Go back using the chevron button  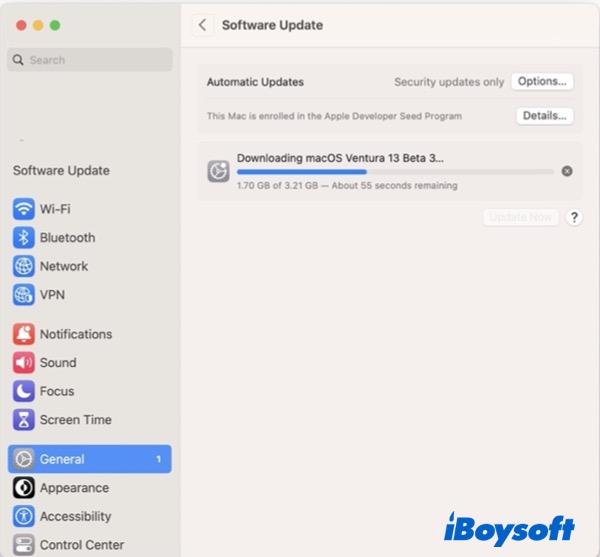click(x=203, y=25)
